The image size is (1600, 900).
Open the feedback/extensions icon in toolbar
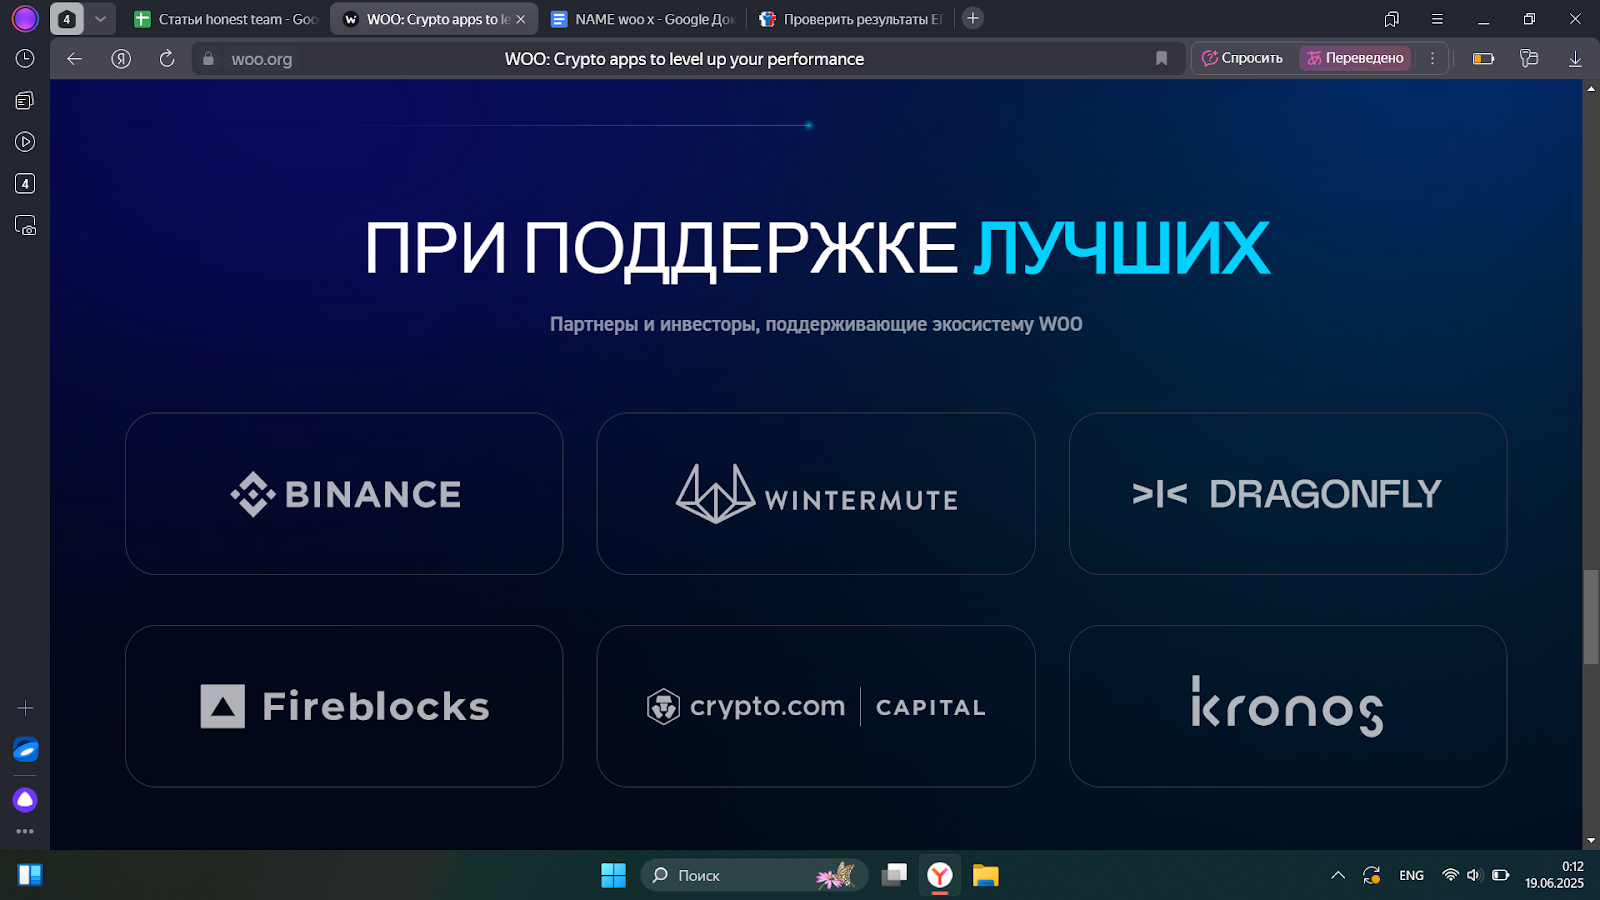1529,59
